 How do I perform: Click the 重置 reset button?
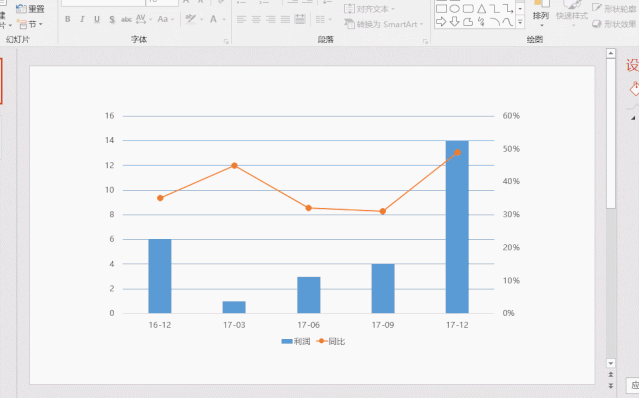(30, 9)
